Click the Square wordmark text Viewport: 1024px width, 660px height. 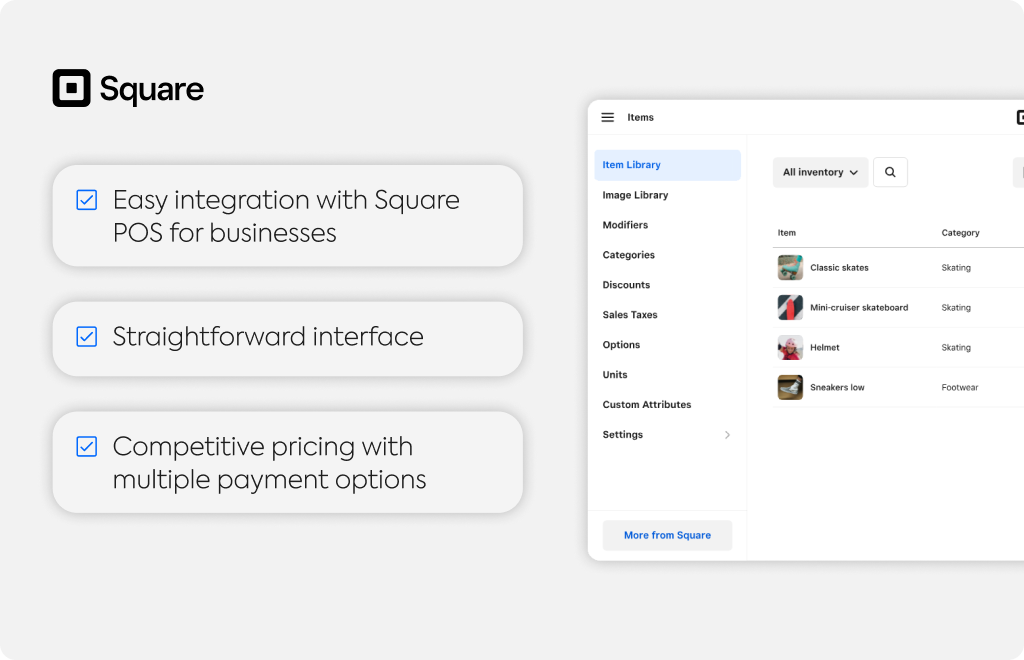point(152,90)
